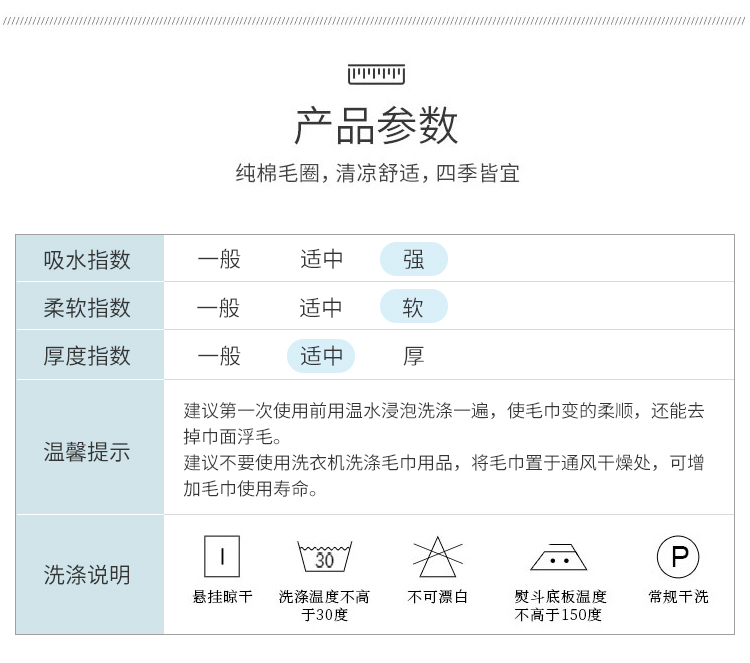
Task: Click the 柔软指数 row label
Action: click(88, 308)
